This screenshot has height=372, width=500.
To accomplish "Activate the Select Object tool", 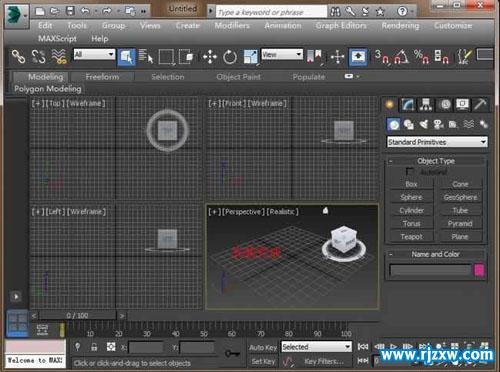I will pyautogui.click(x=126, y=57).
